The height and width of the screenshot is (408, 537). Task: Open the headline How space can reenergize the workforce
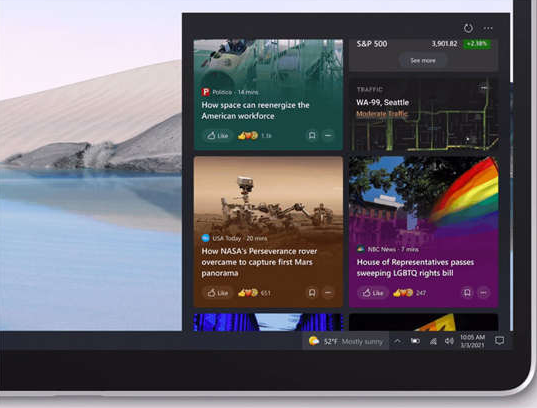coord(255,110)
